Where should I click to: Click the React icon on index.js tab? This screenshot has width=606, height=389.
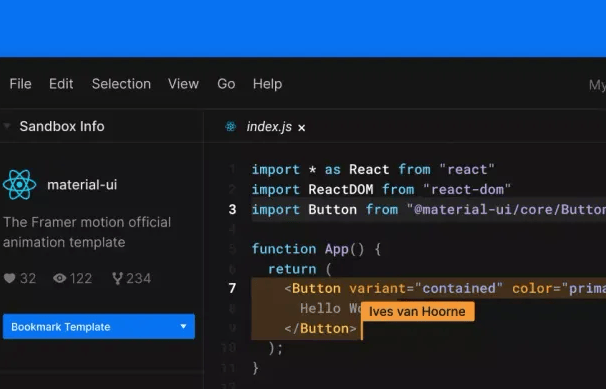(231, 126)
